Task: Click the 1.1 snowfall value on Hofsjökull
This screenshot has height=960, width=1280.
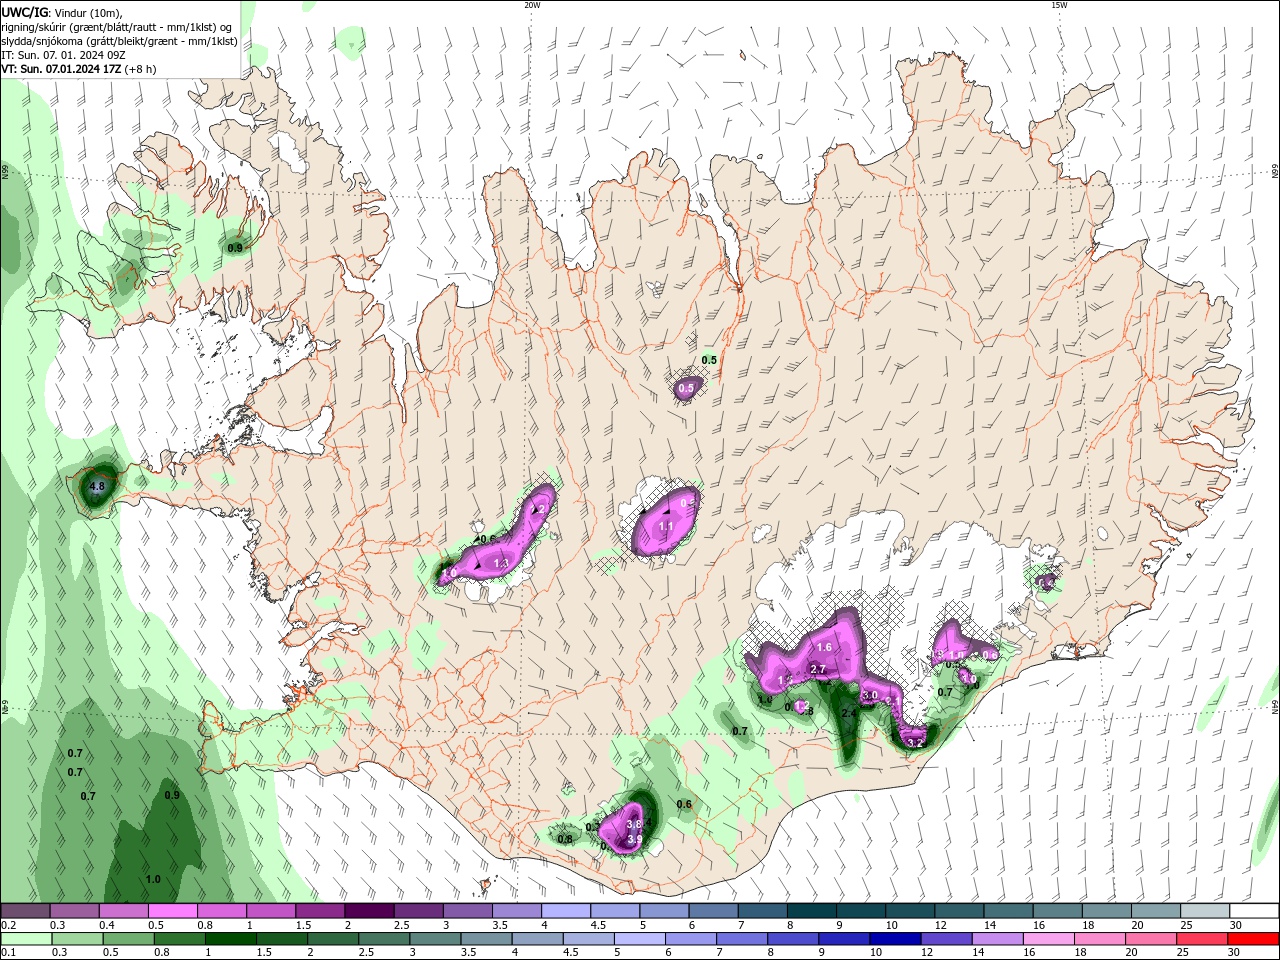Action: click(x=666, y=526)
